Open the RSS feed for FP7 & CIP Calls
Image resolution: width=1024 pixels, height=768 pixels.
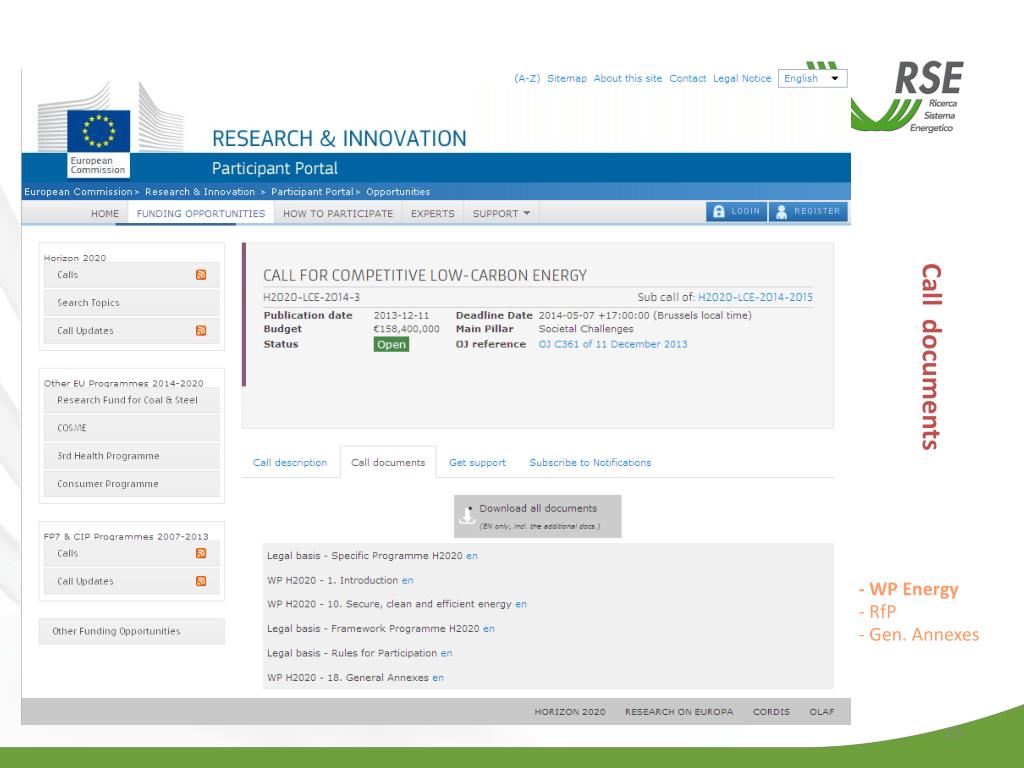(201, 553)
